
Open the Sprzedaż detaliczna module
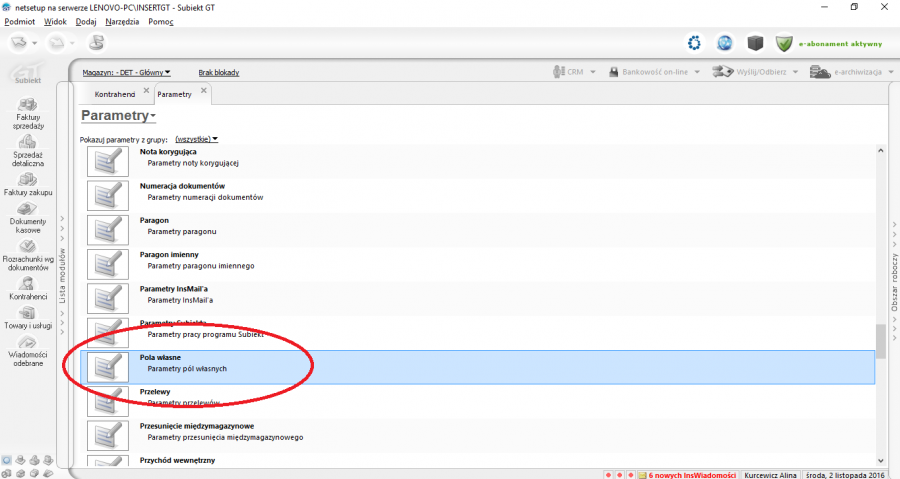coord(28,151)
